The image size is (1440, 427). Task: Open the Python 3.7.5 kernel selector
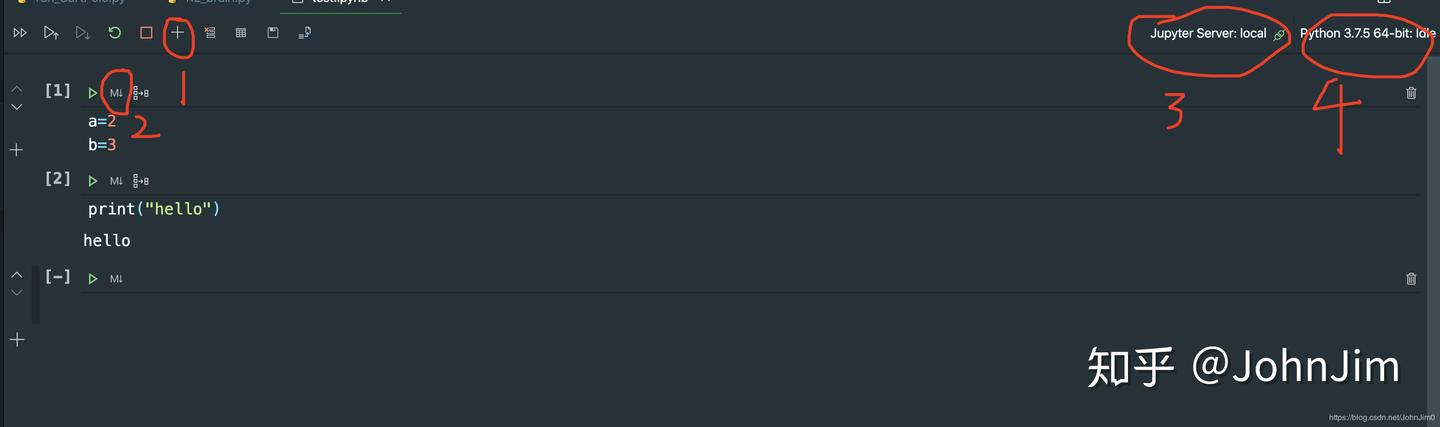click(1367, 34)
